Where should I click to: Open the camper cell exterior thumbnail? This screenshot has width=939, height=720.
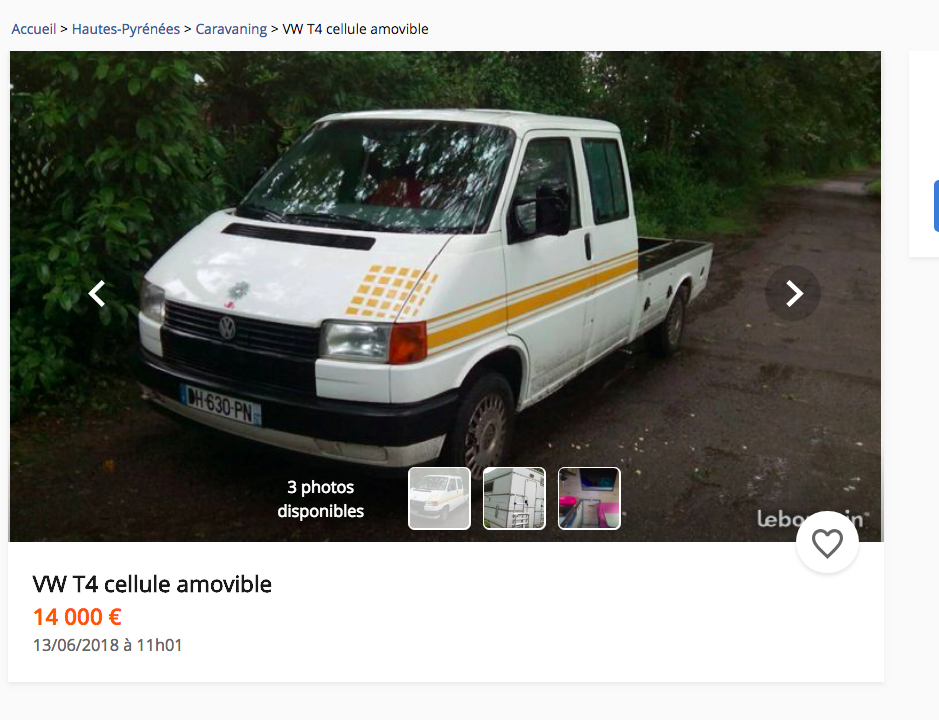514,498
